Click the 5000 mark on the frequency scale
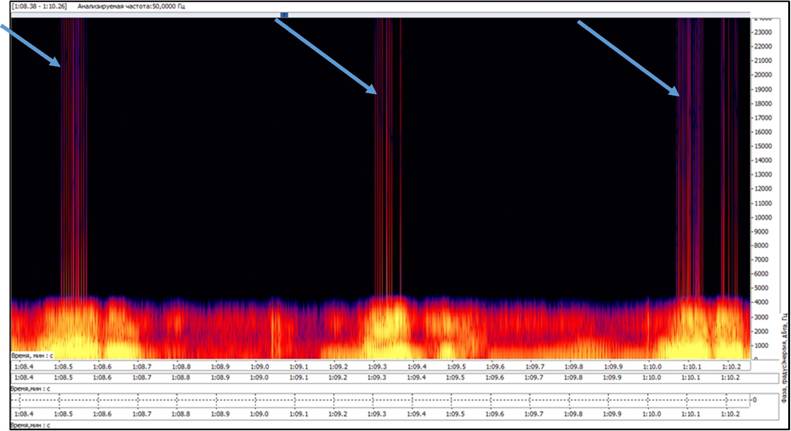Viewport: 791px width, 431px height. (x=762, y=288)
